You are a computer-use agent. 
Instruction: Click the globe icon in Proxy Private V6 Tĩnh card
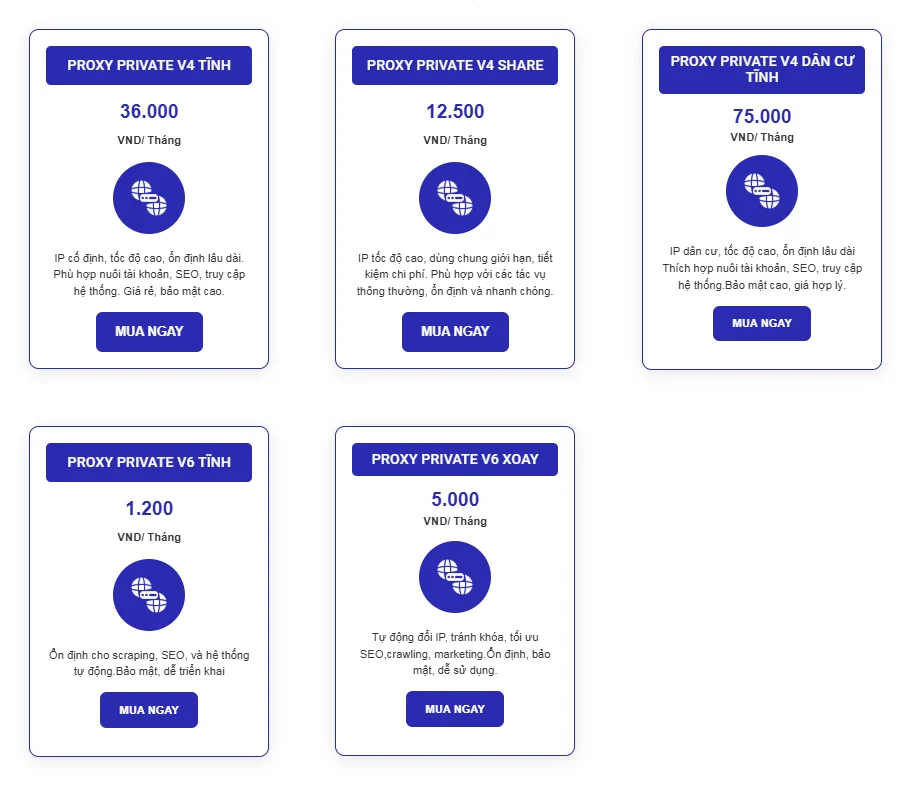(x=149, y=595)
